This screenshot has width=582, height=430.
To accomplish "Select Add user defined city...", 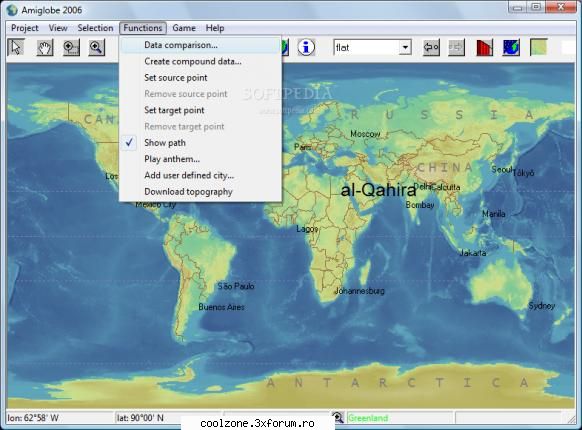I will pyautogui.click(x=200, y=175).
